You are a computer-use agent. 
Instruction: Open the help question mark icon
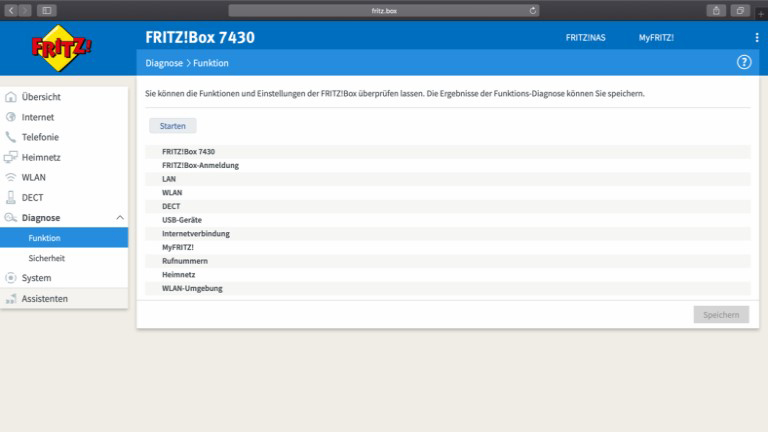click(743, 62)
